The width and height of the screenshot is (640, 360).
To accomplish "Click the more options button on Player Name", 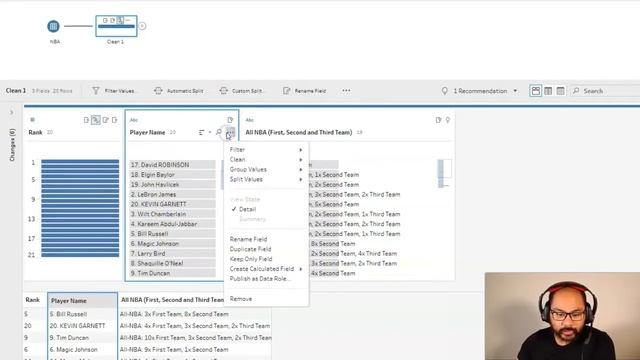I will [230, 133].
